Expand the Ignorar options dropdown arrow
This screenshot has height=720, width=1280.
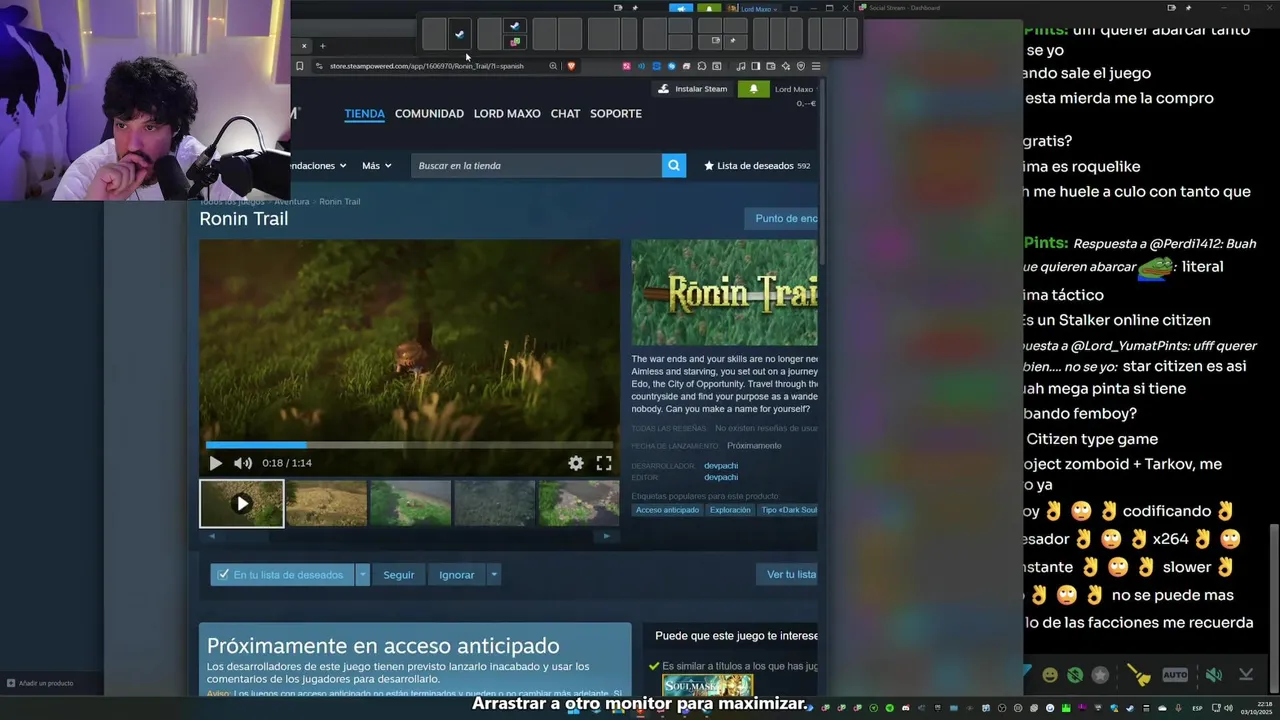[x=493, y=574]
